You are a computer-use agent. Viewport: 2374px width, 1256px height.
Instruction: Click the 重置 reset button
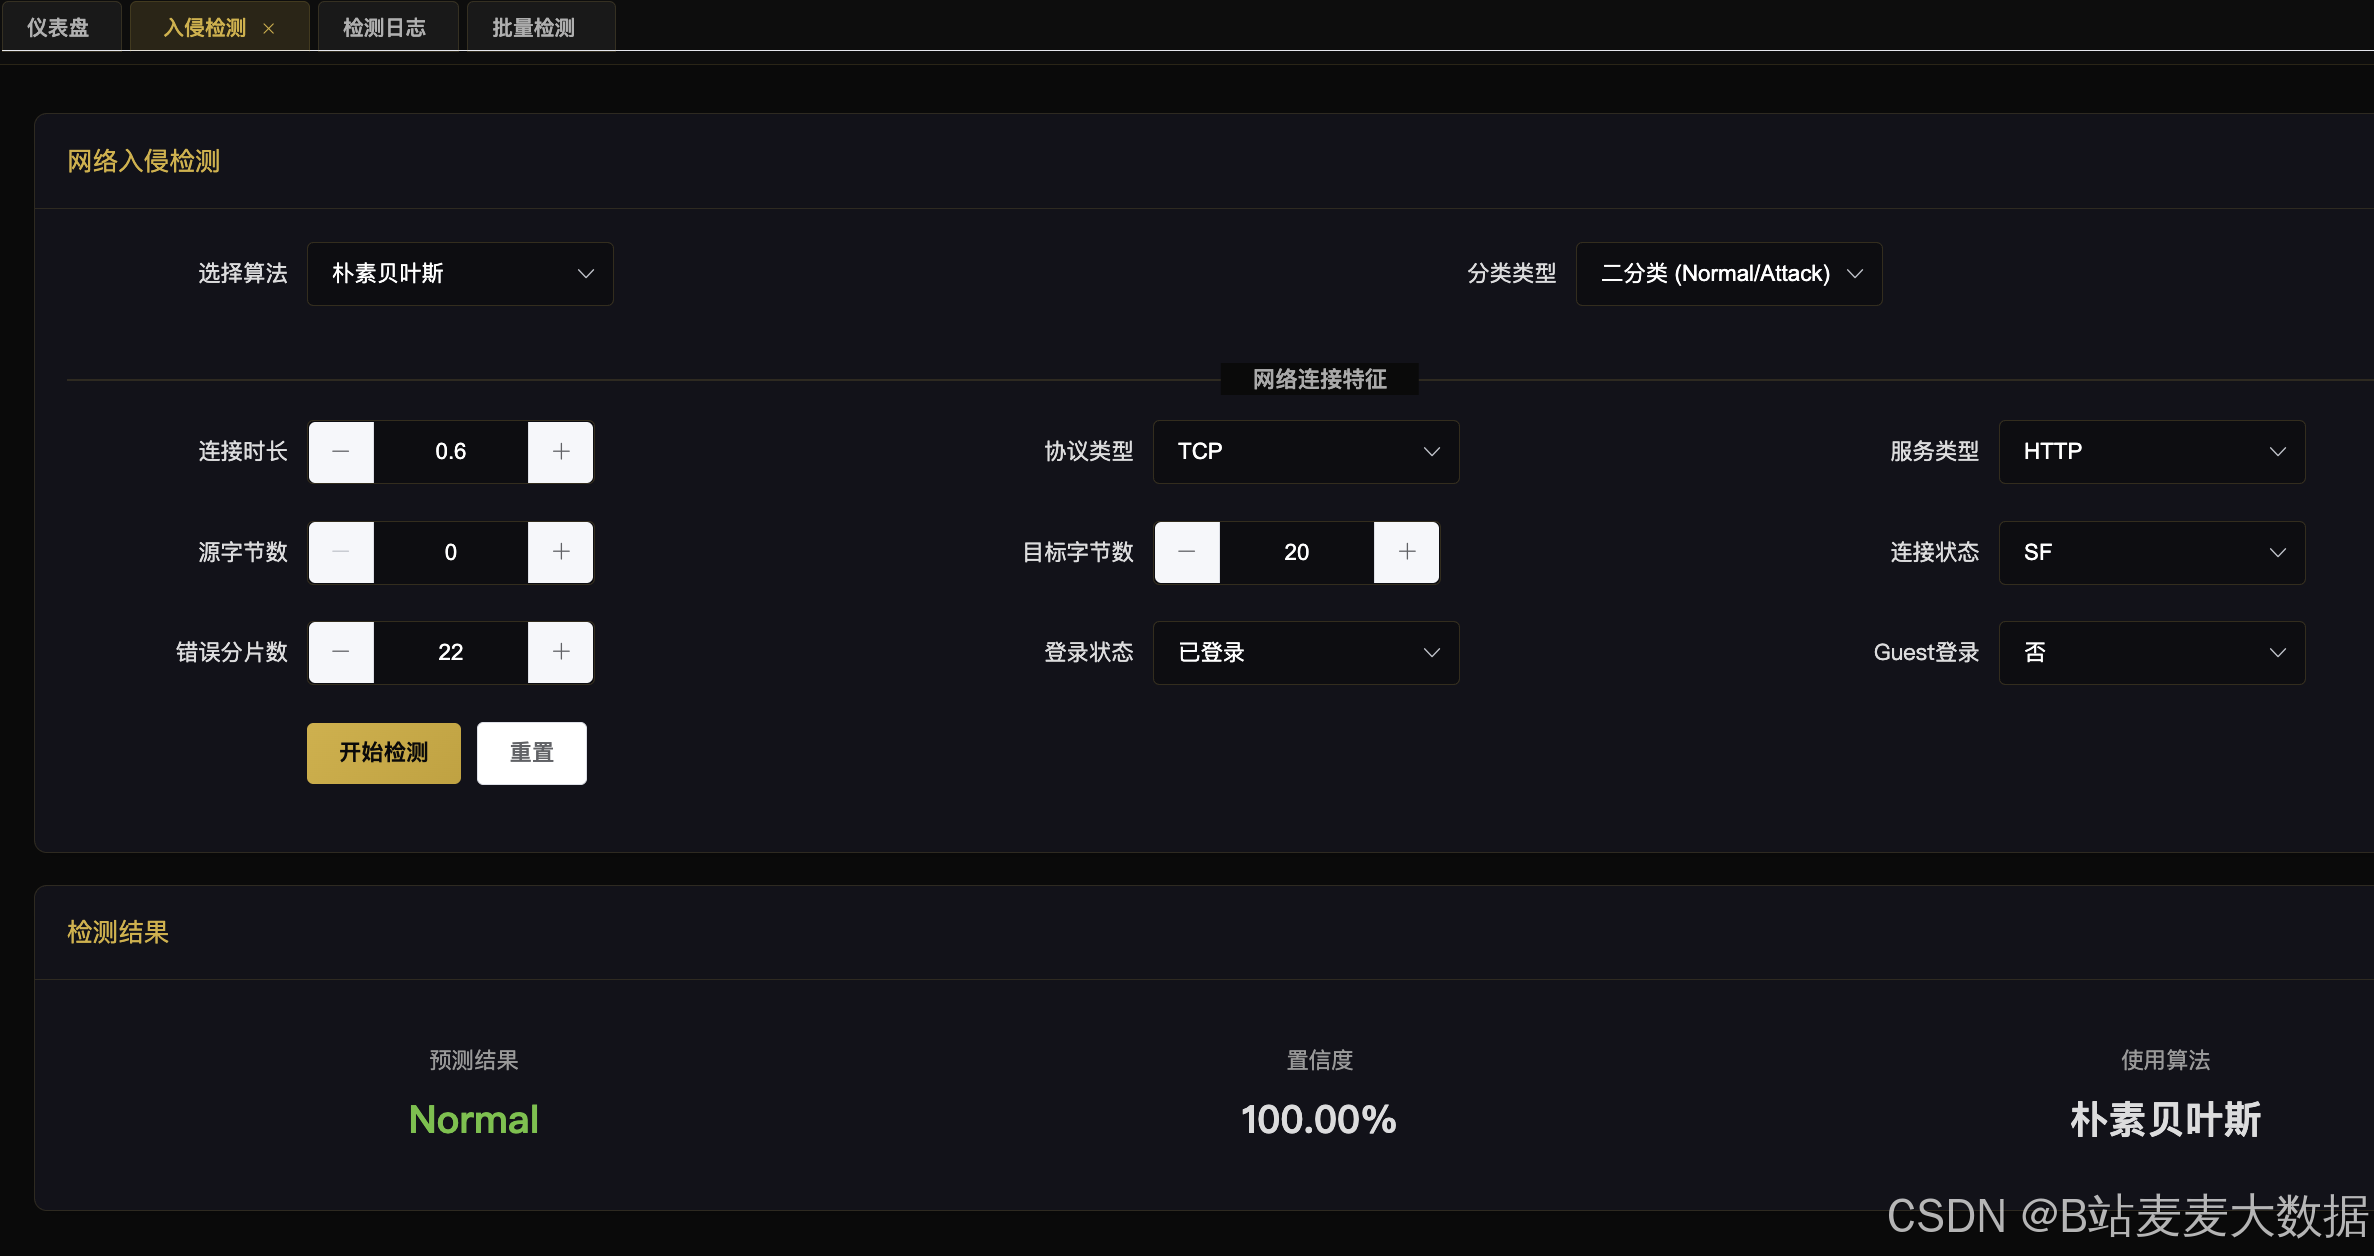pyautogui.click(x=532, y=753)
